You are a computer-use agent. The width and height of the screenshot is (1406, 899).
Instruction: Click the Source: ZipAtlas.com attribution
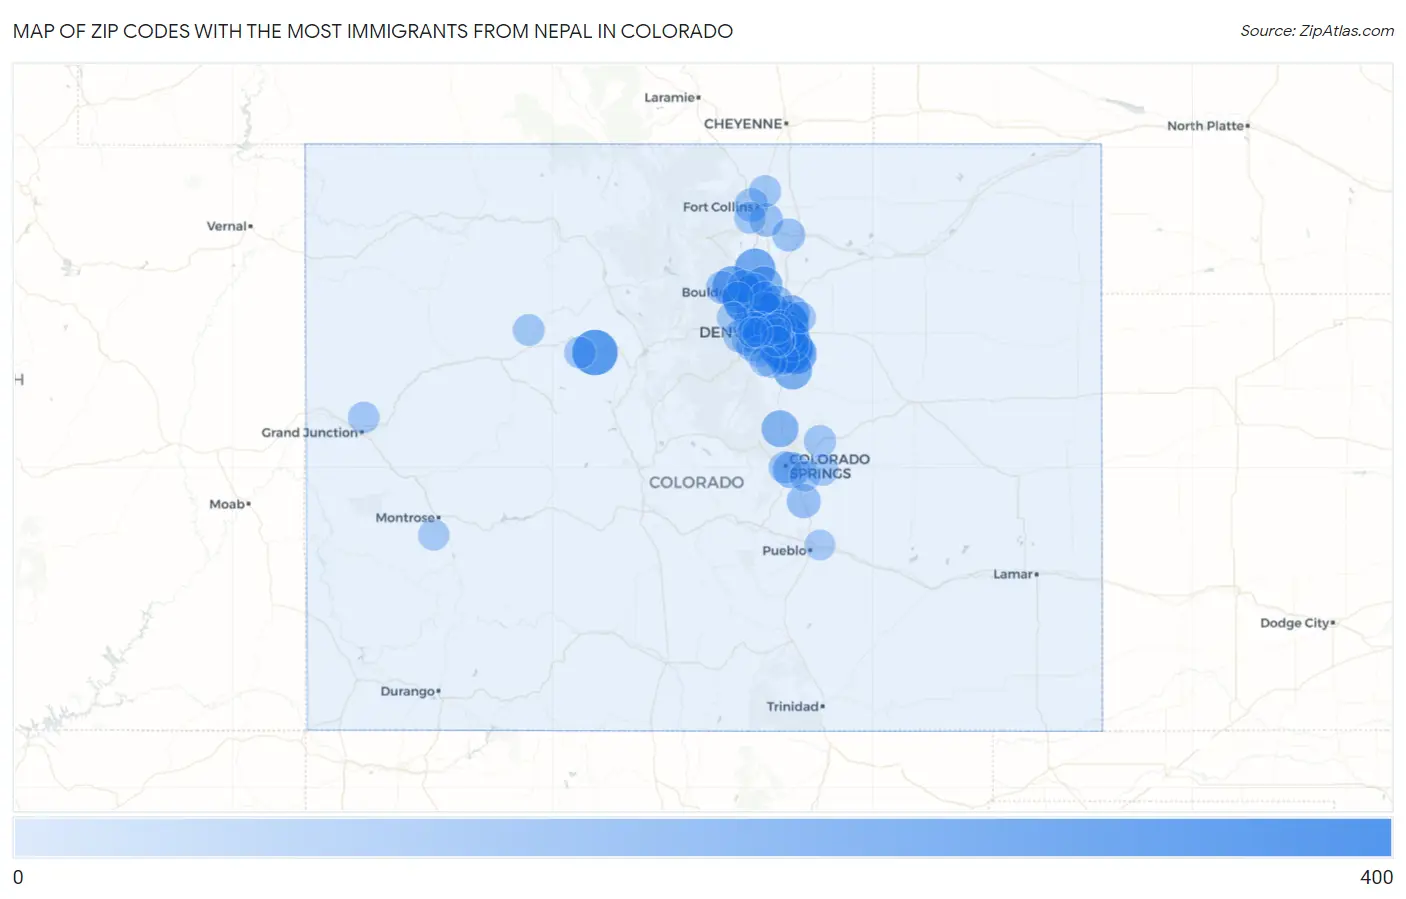tap(1316, 31)
